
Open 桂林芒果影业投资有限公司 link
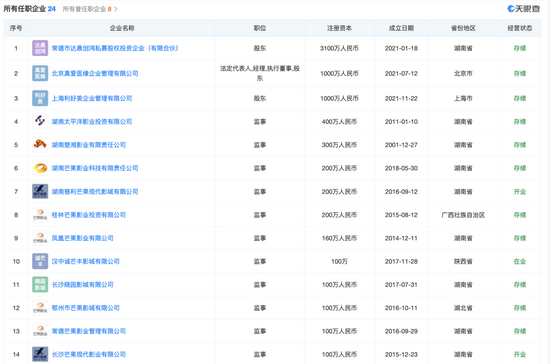(x=89, y=215)
